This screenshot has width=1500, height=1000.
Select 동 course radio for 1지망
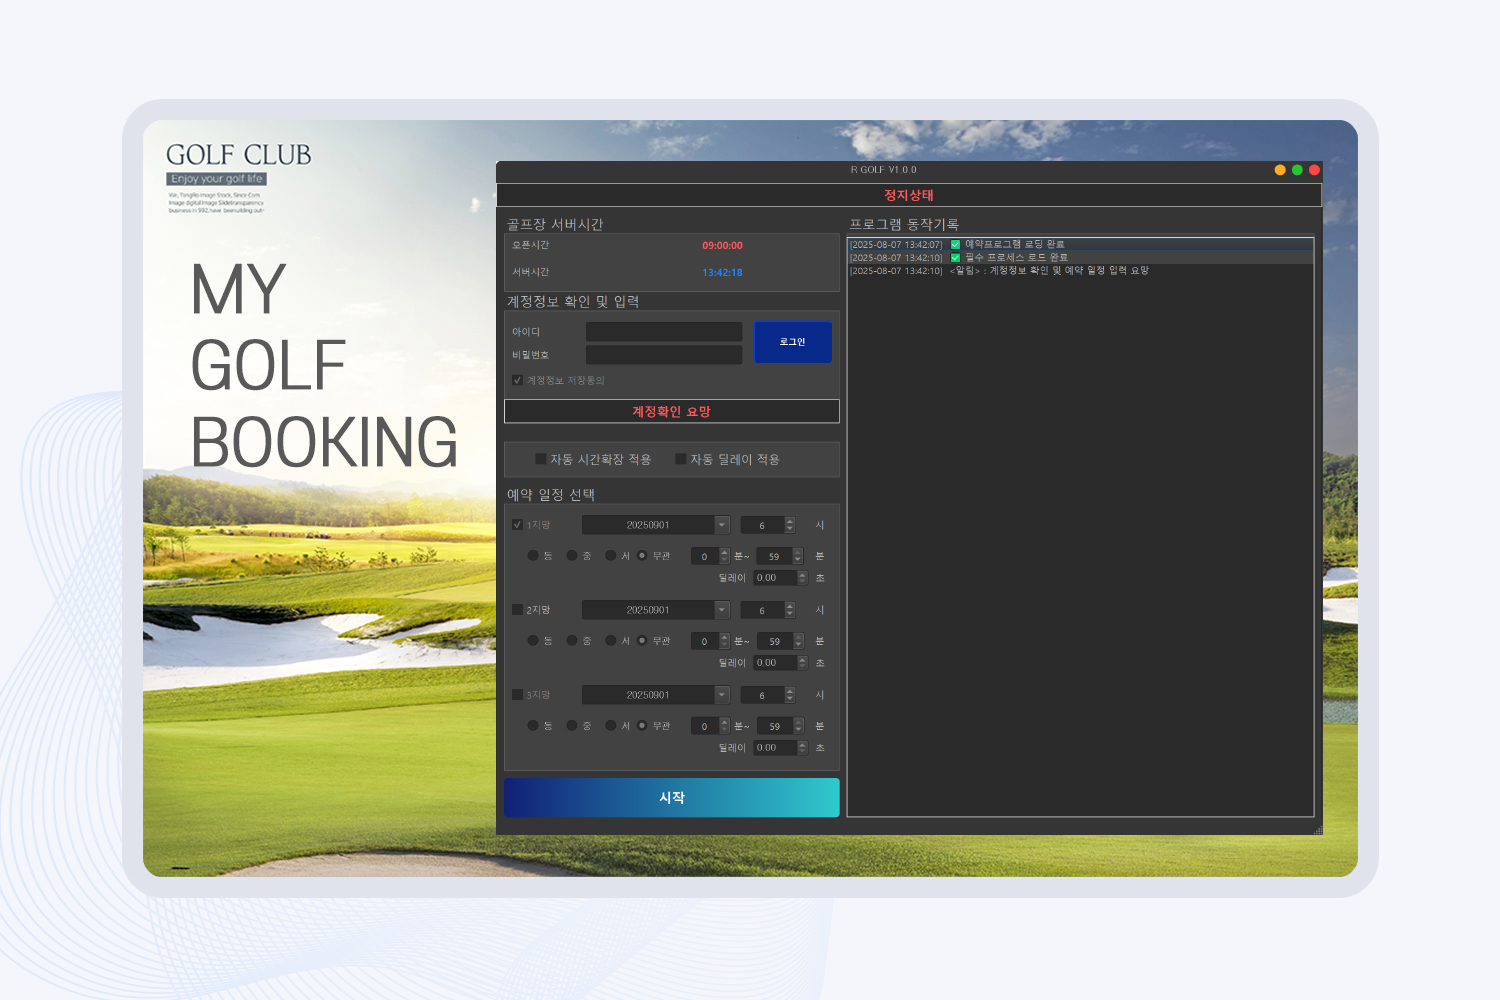coord(533,556)
